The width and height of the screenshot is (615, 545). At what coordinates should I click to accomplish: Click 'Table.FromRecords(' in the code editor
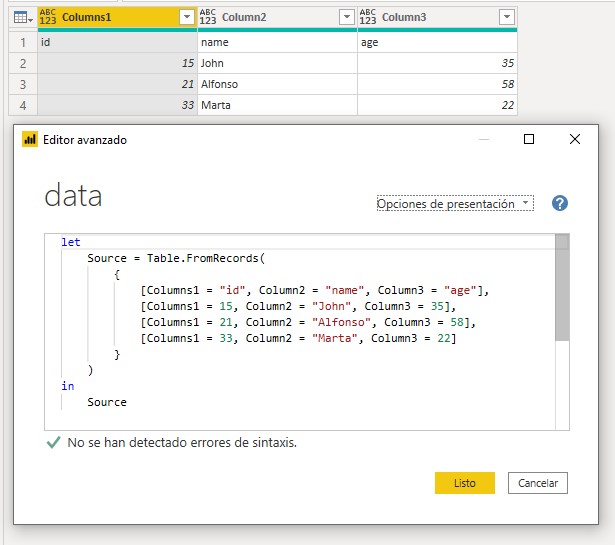click(x=206, y=258)
